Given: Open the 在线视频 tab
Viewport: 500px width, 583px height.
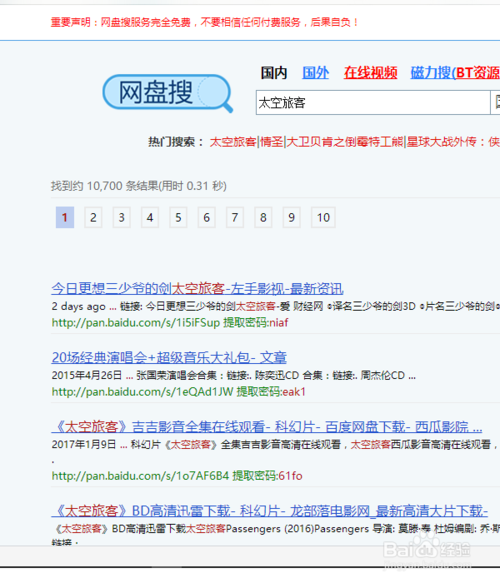Looking at the screenshot, I should [x=370, y=73].
